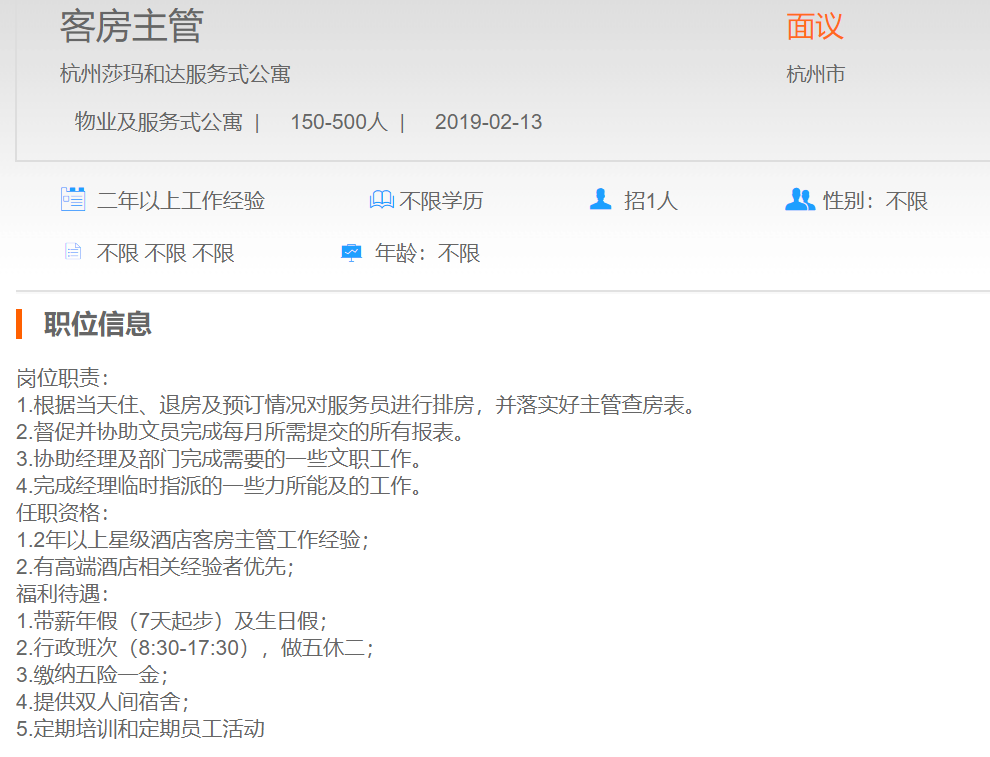990x757 pixels.
Task: Click the 二年以上工作经验 requirement text
Action: 181,201
